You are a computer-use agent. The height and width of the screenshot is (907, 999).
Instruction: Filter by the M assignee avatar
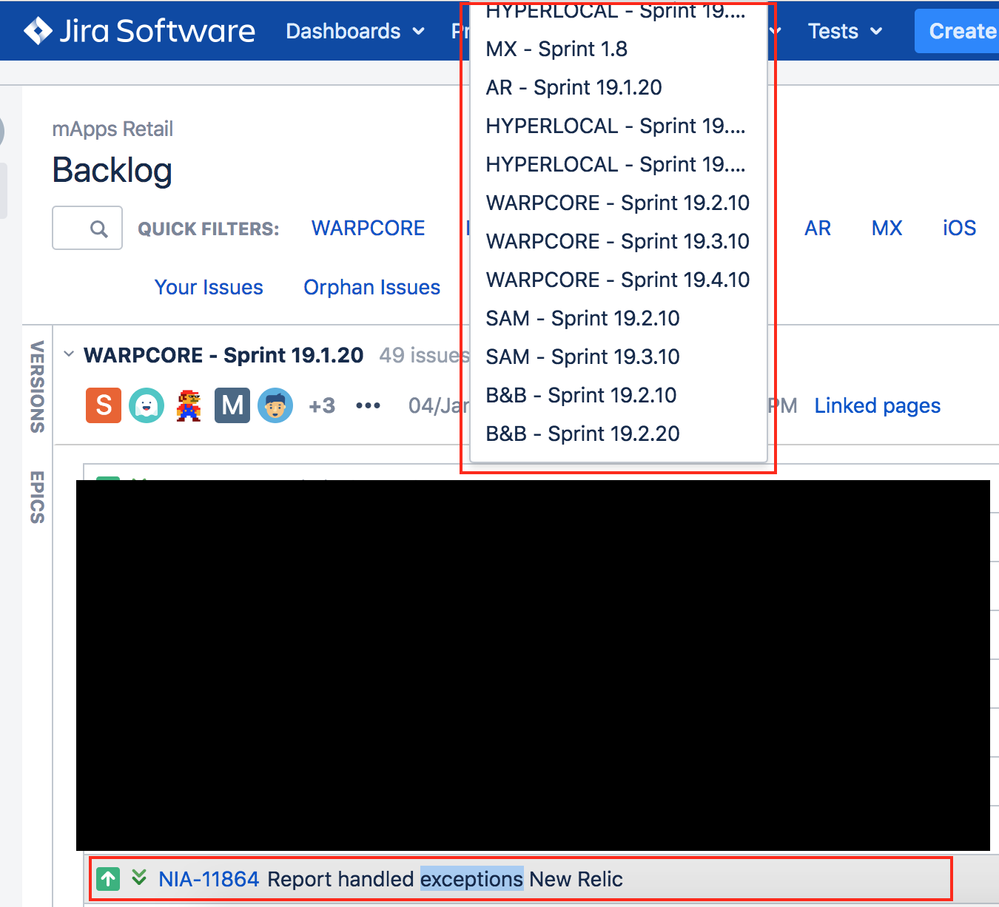point(232,406)
